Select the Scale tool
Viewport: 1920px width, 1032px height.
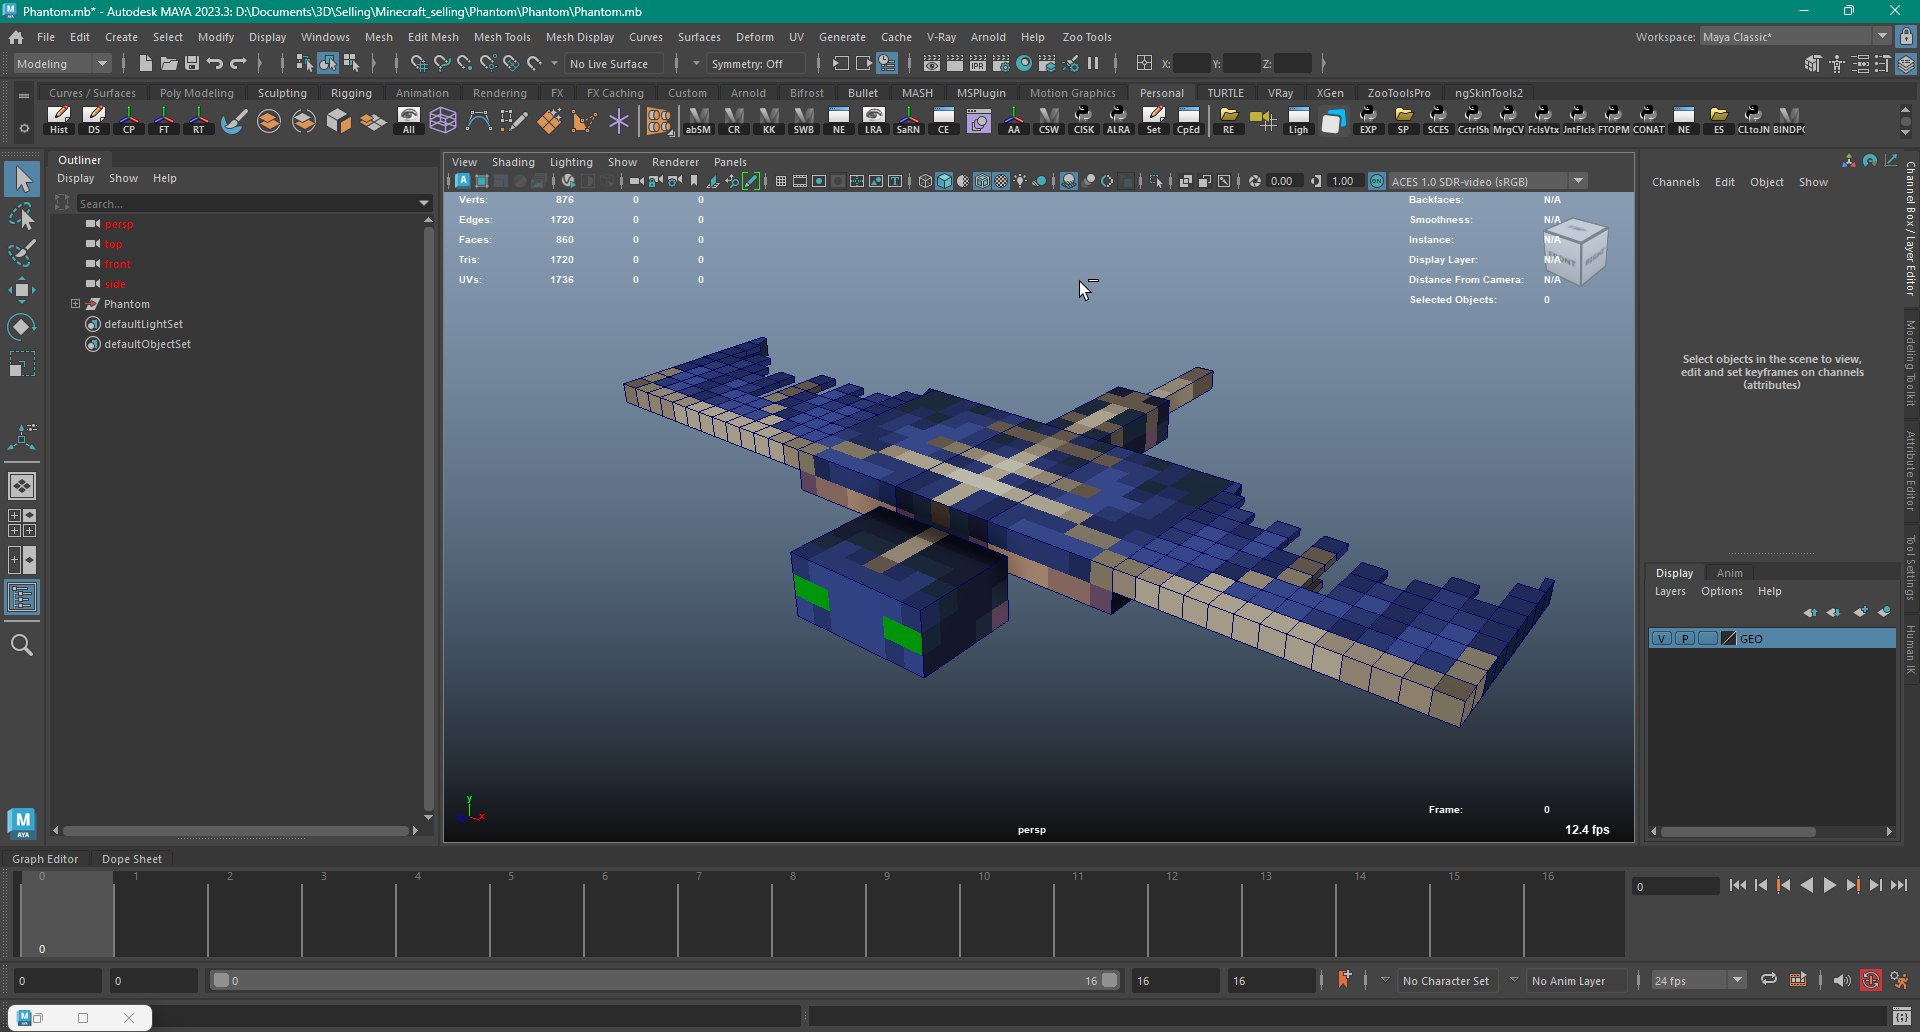(x=22, y=364)
